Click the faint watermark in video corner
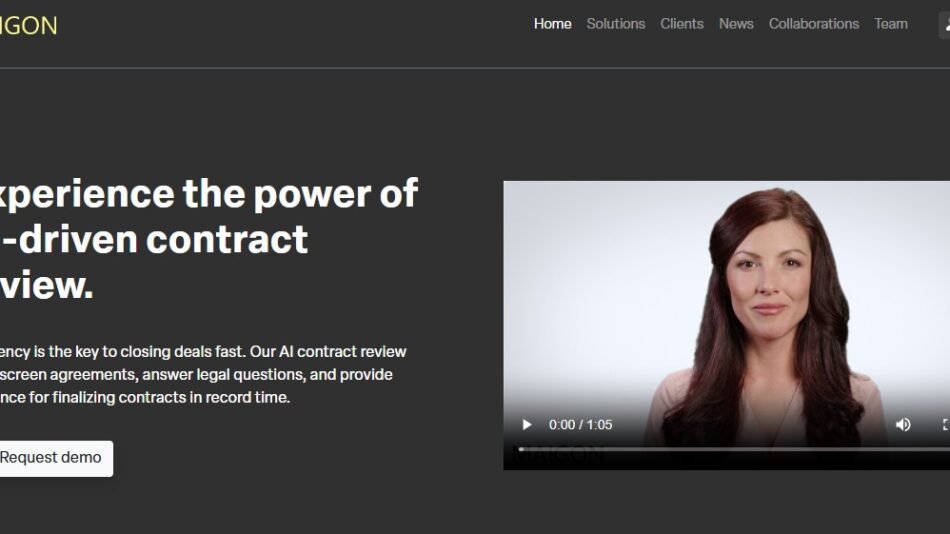Screen dimensions: 950x534 tap(559, 455)
